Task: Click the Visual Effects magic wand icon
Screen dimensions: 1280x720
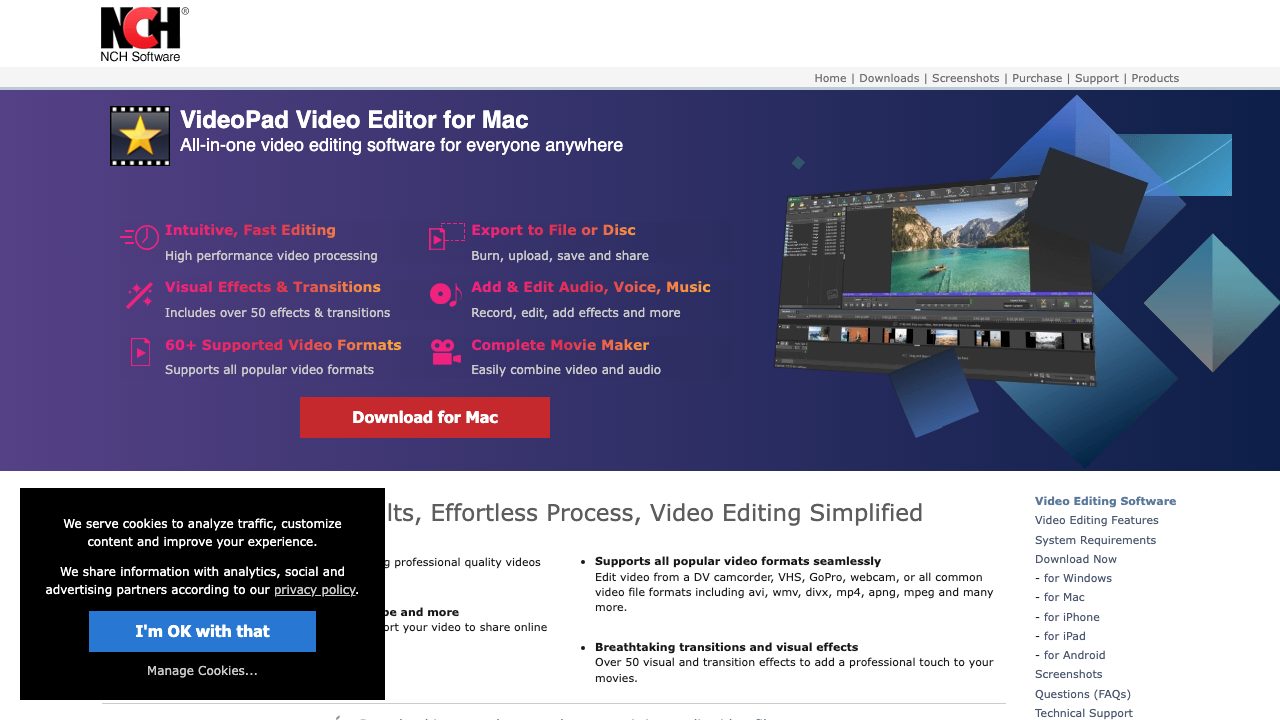Action: (x=139, y=296)
